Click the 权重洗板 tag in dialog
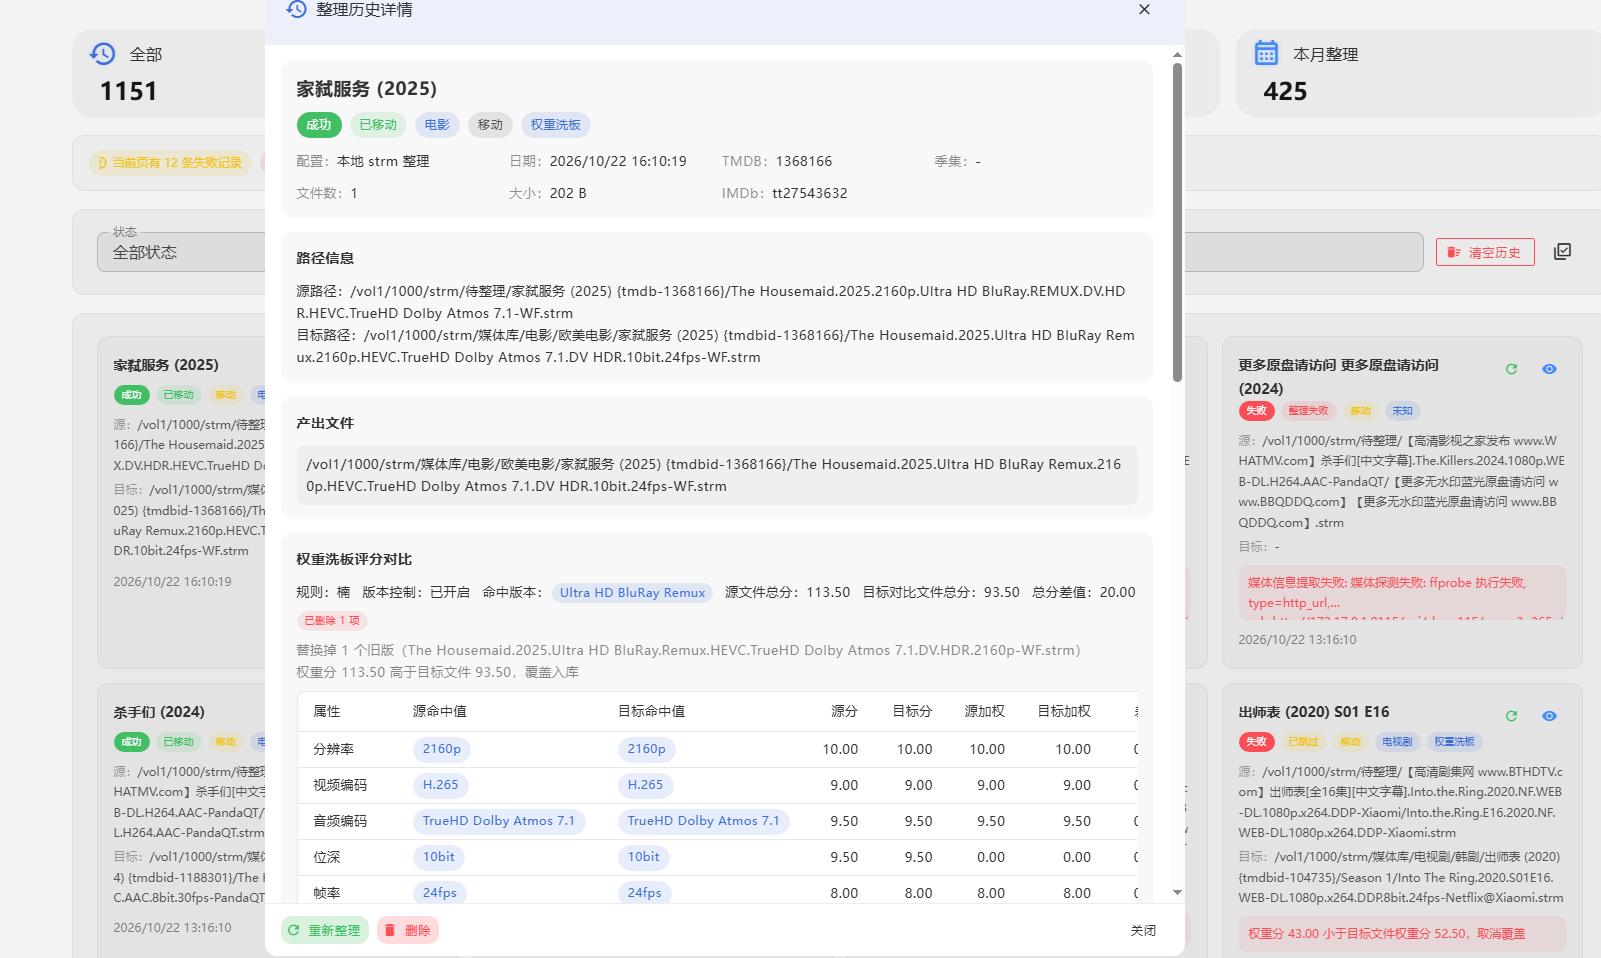The height and width of the screenshot is (958, 1601). [556, 125]
